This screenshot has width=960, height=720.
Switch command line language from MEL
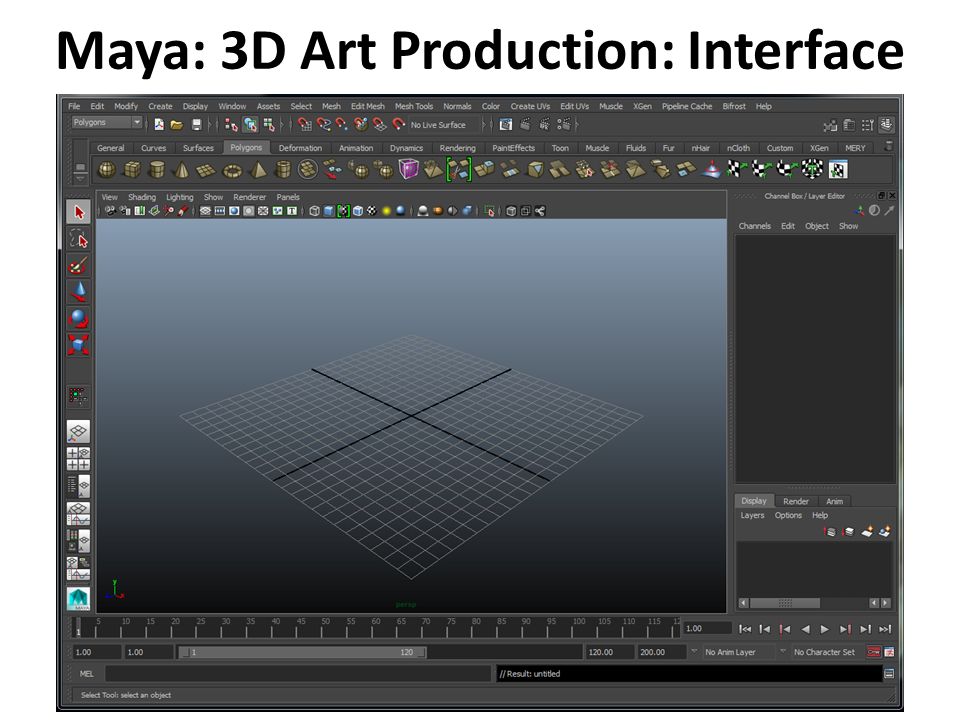point(86,673)
